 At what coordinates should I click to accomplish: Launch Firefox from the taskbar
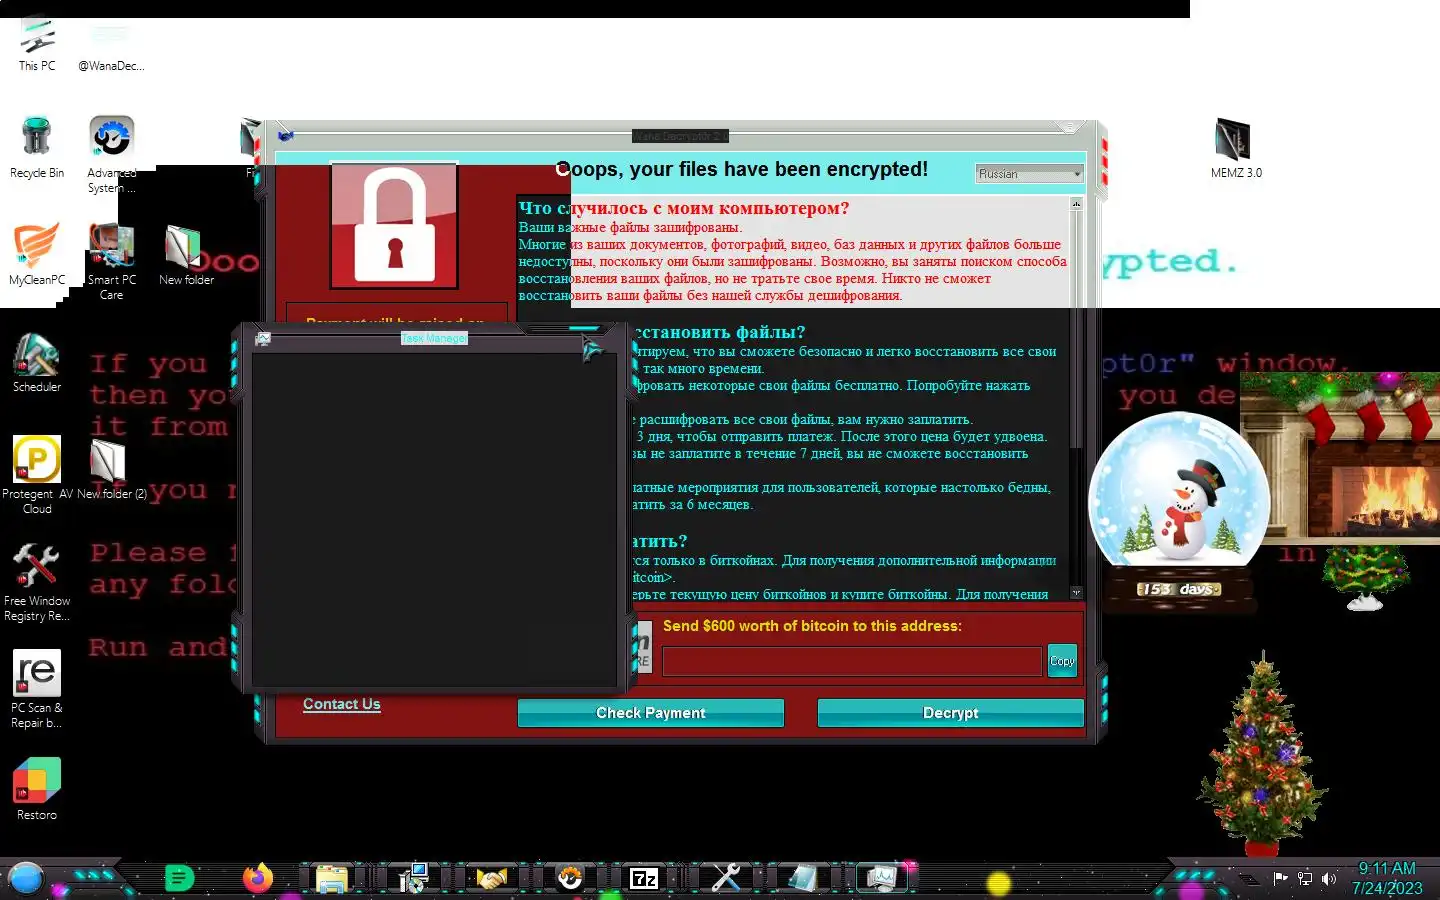[x=257, y=878]
